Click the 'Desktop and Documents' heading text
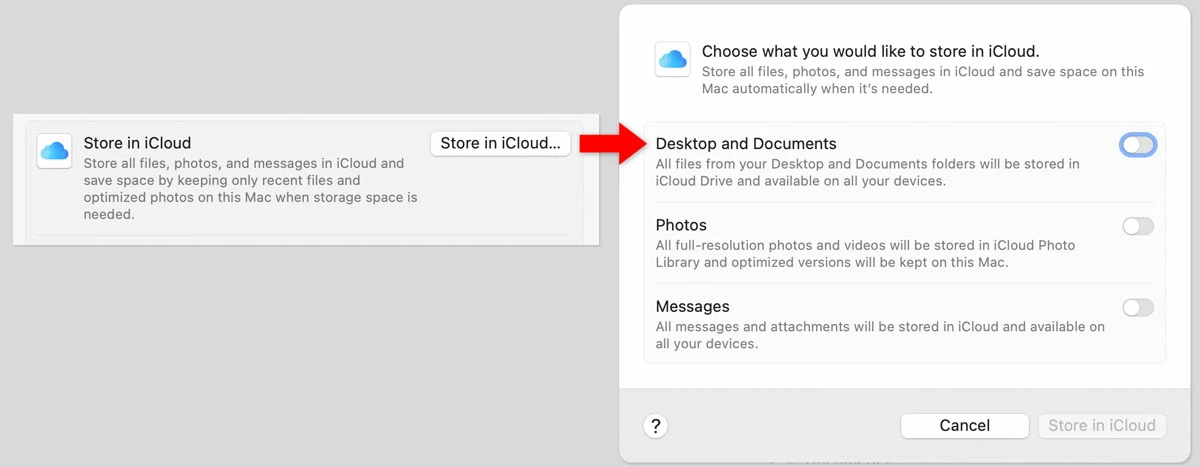Viewport: 1200px width, 467px height. click(x=746, y=144)
